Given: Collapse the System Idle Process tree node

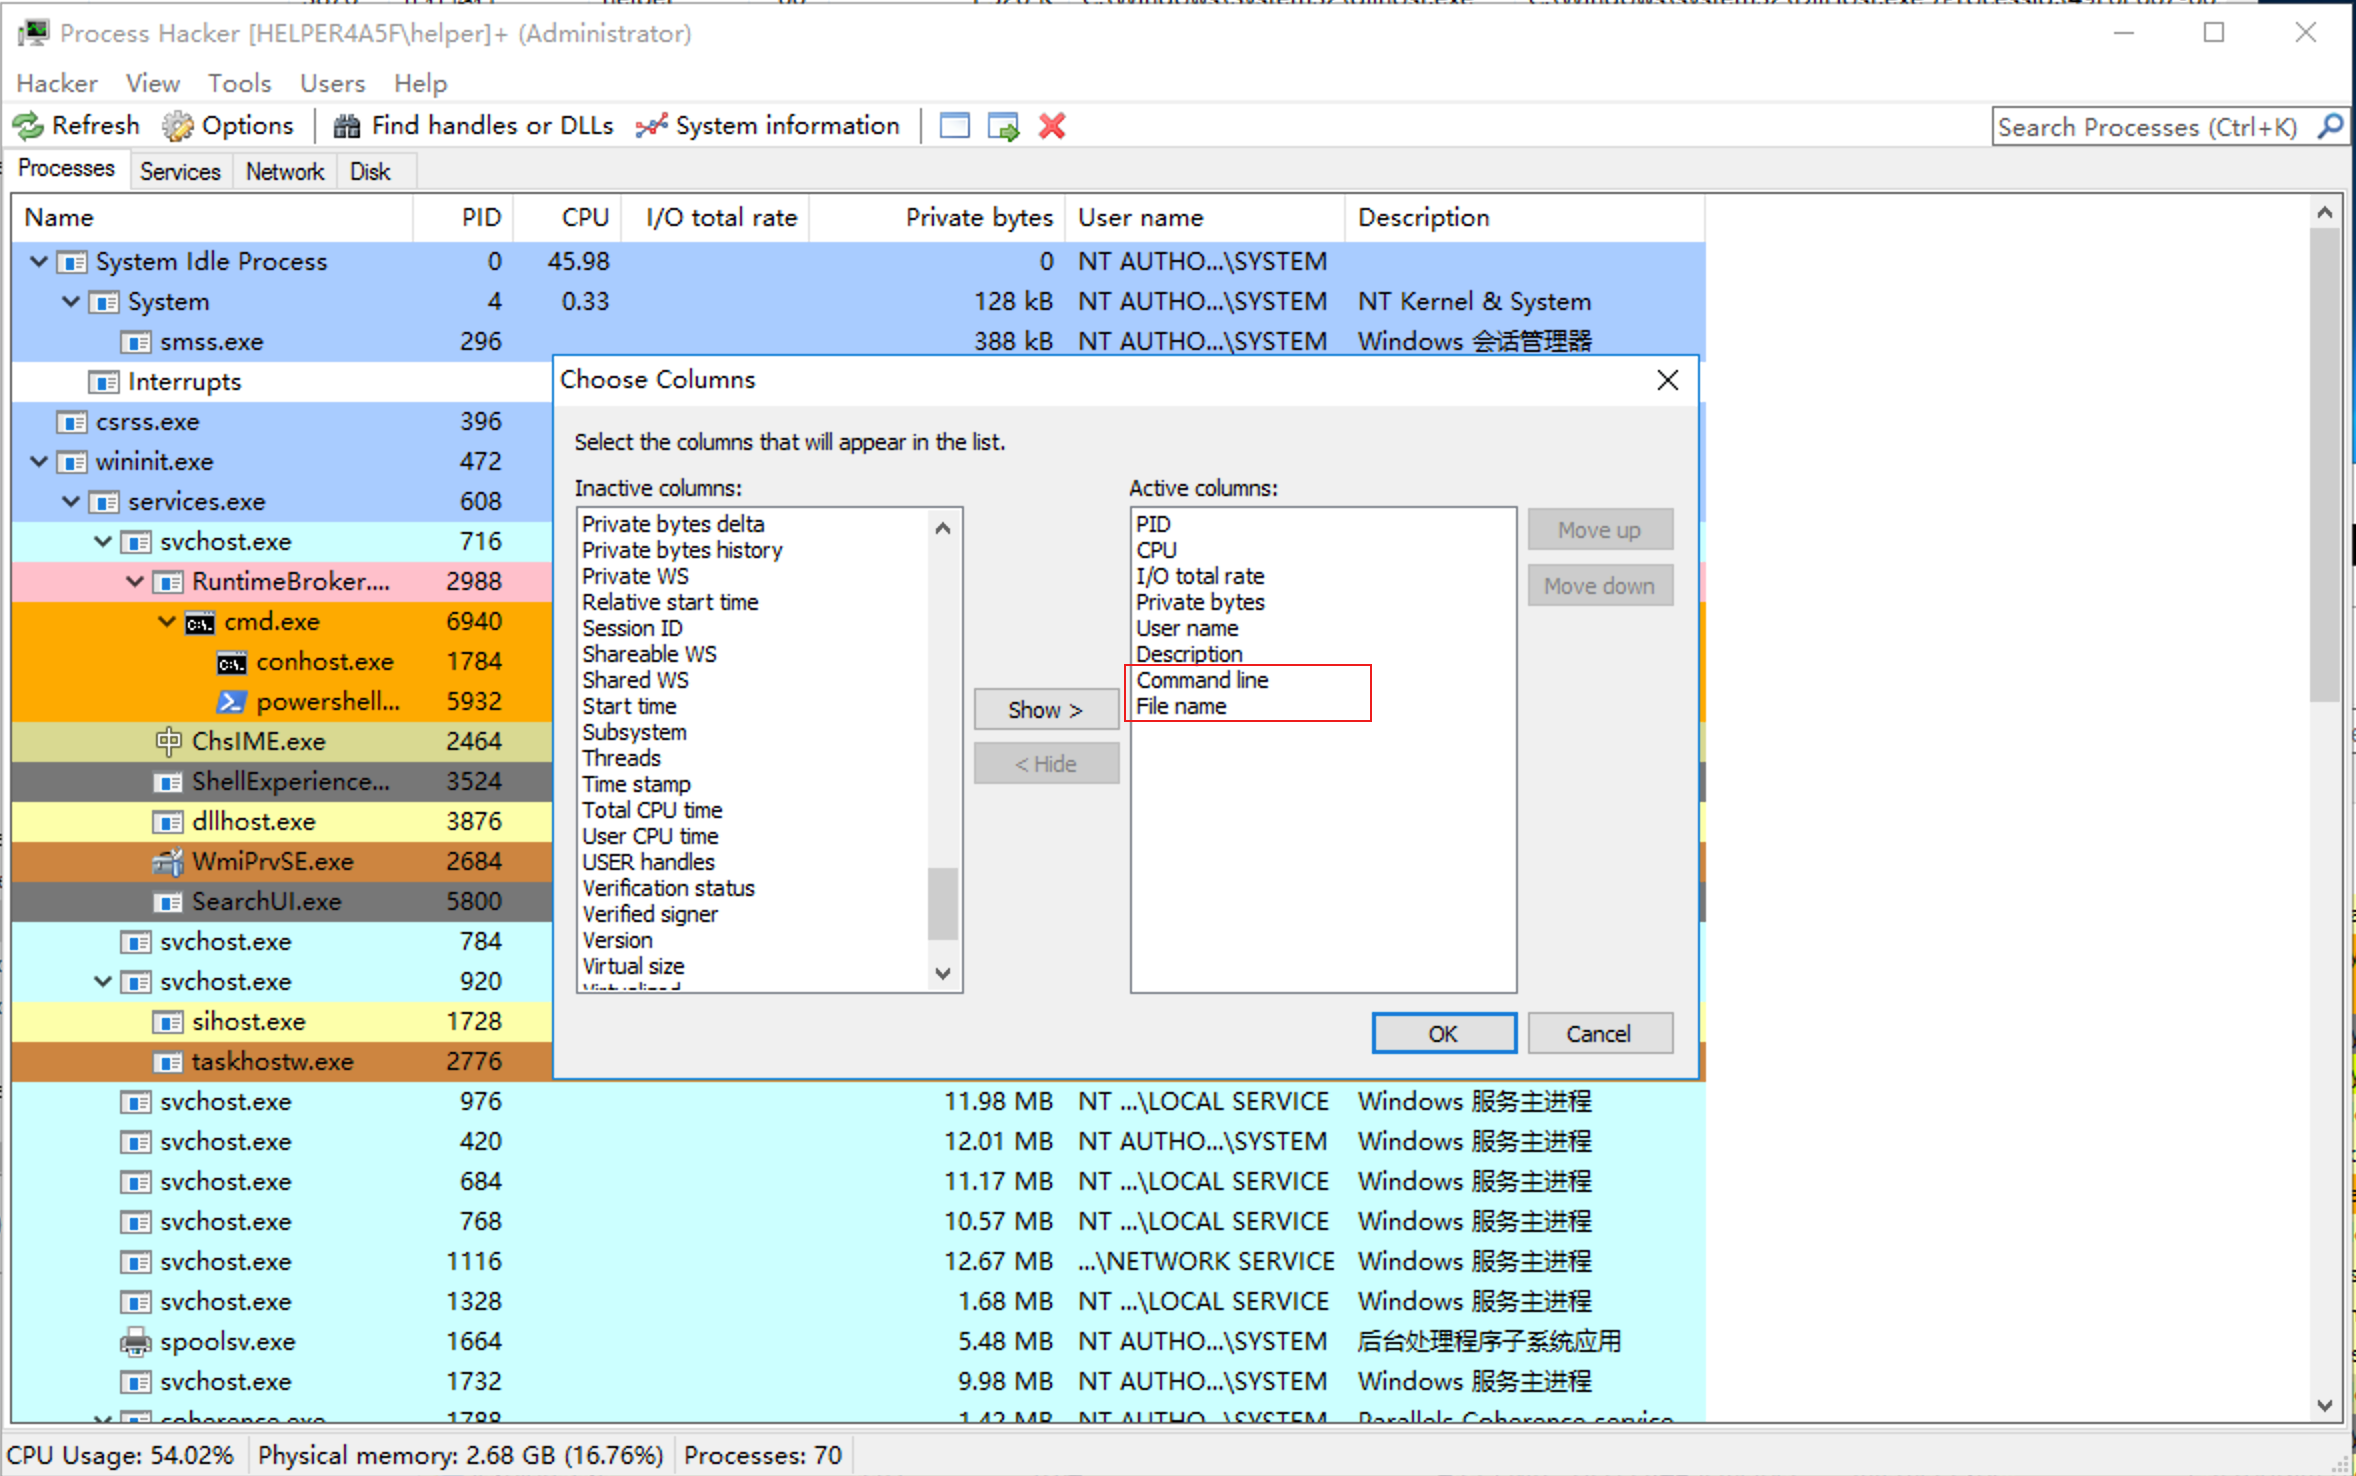Looking at the screenshot, I should [x=39, y=261].
